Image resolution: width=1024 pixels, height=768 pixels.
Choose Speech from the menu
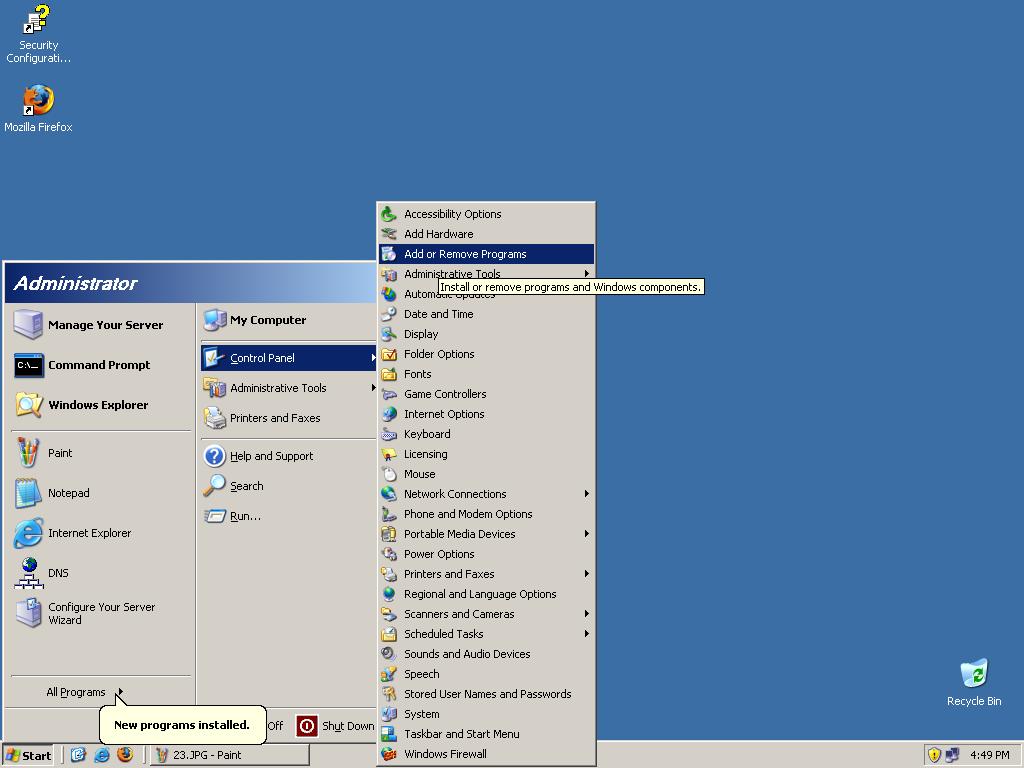coord(487,674)
